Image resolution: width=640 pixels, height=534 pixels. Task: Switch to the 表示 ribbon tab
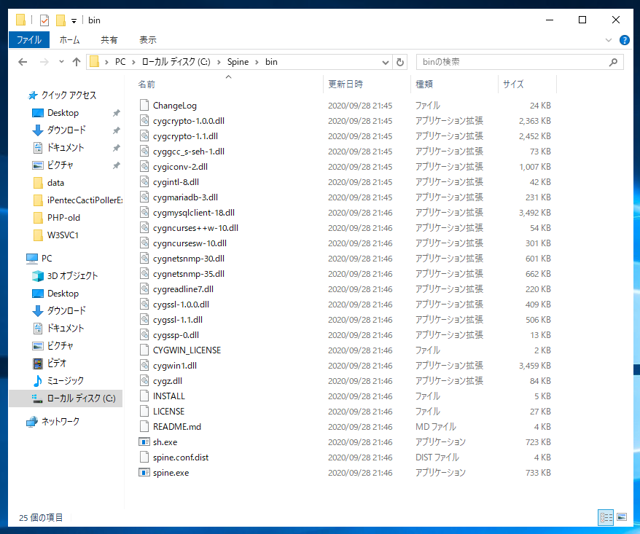(x=148, y=40)
